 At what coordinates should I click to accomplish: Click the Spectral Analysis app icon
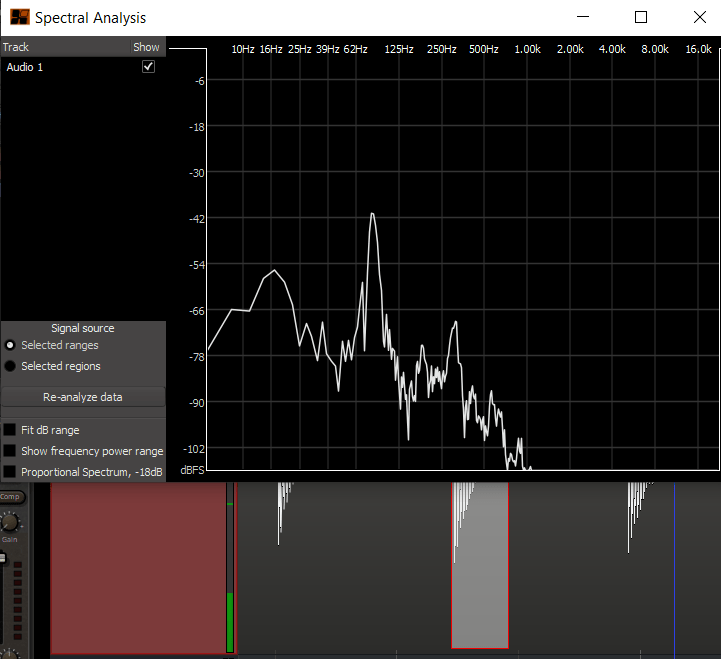(x=20, y=17)
